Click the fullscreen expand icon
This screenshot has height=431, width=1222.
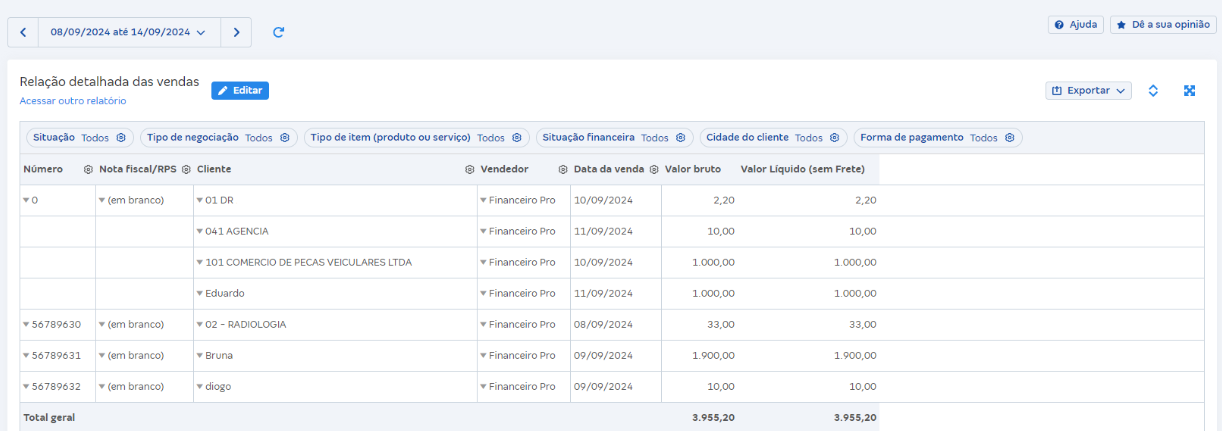coord(1189,91)
